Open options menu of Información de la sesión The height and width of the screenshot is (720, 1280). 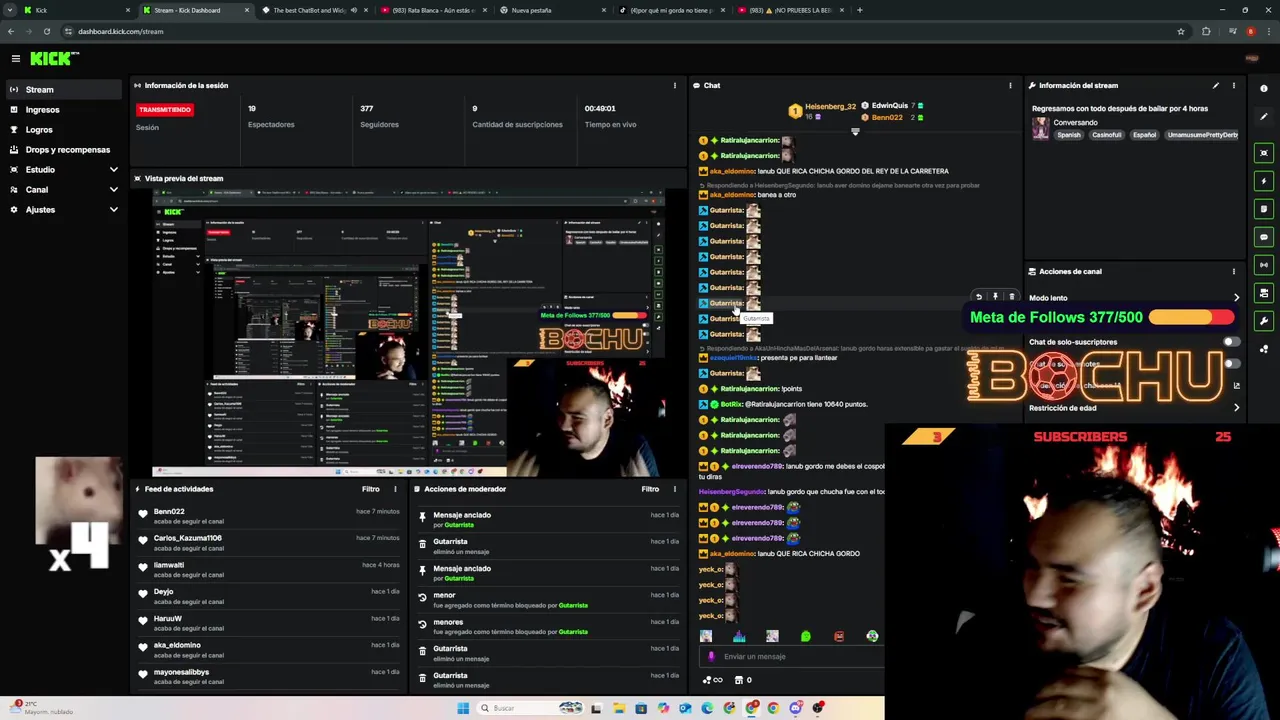tap(674, 86)
